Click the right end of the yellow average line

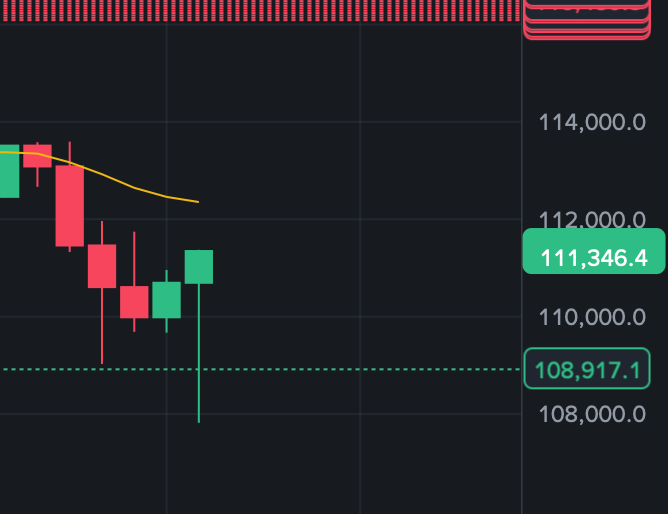[x=197, y=202]
